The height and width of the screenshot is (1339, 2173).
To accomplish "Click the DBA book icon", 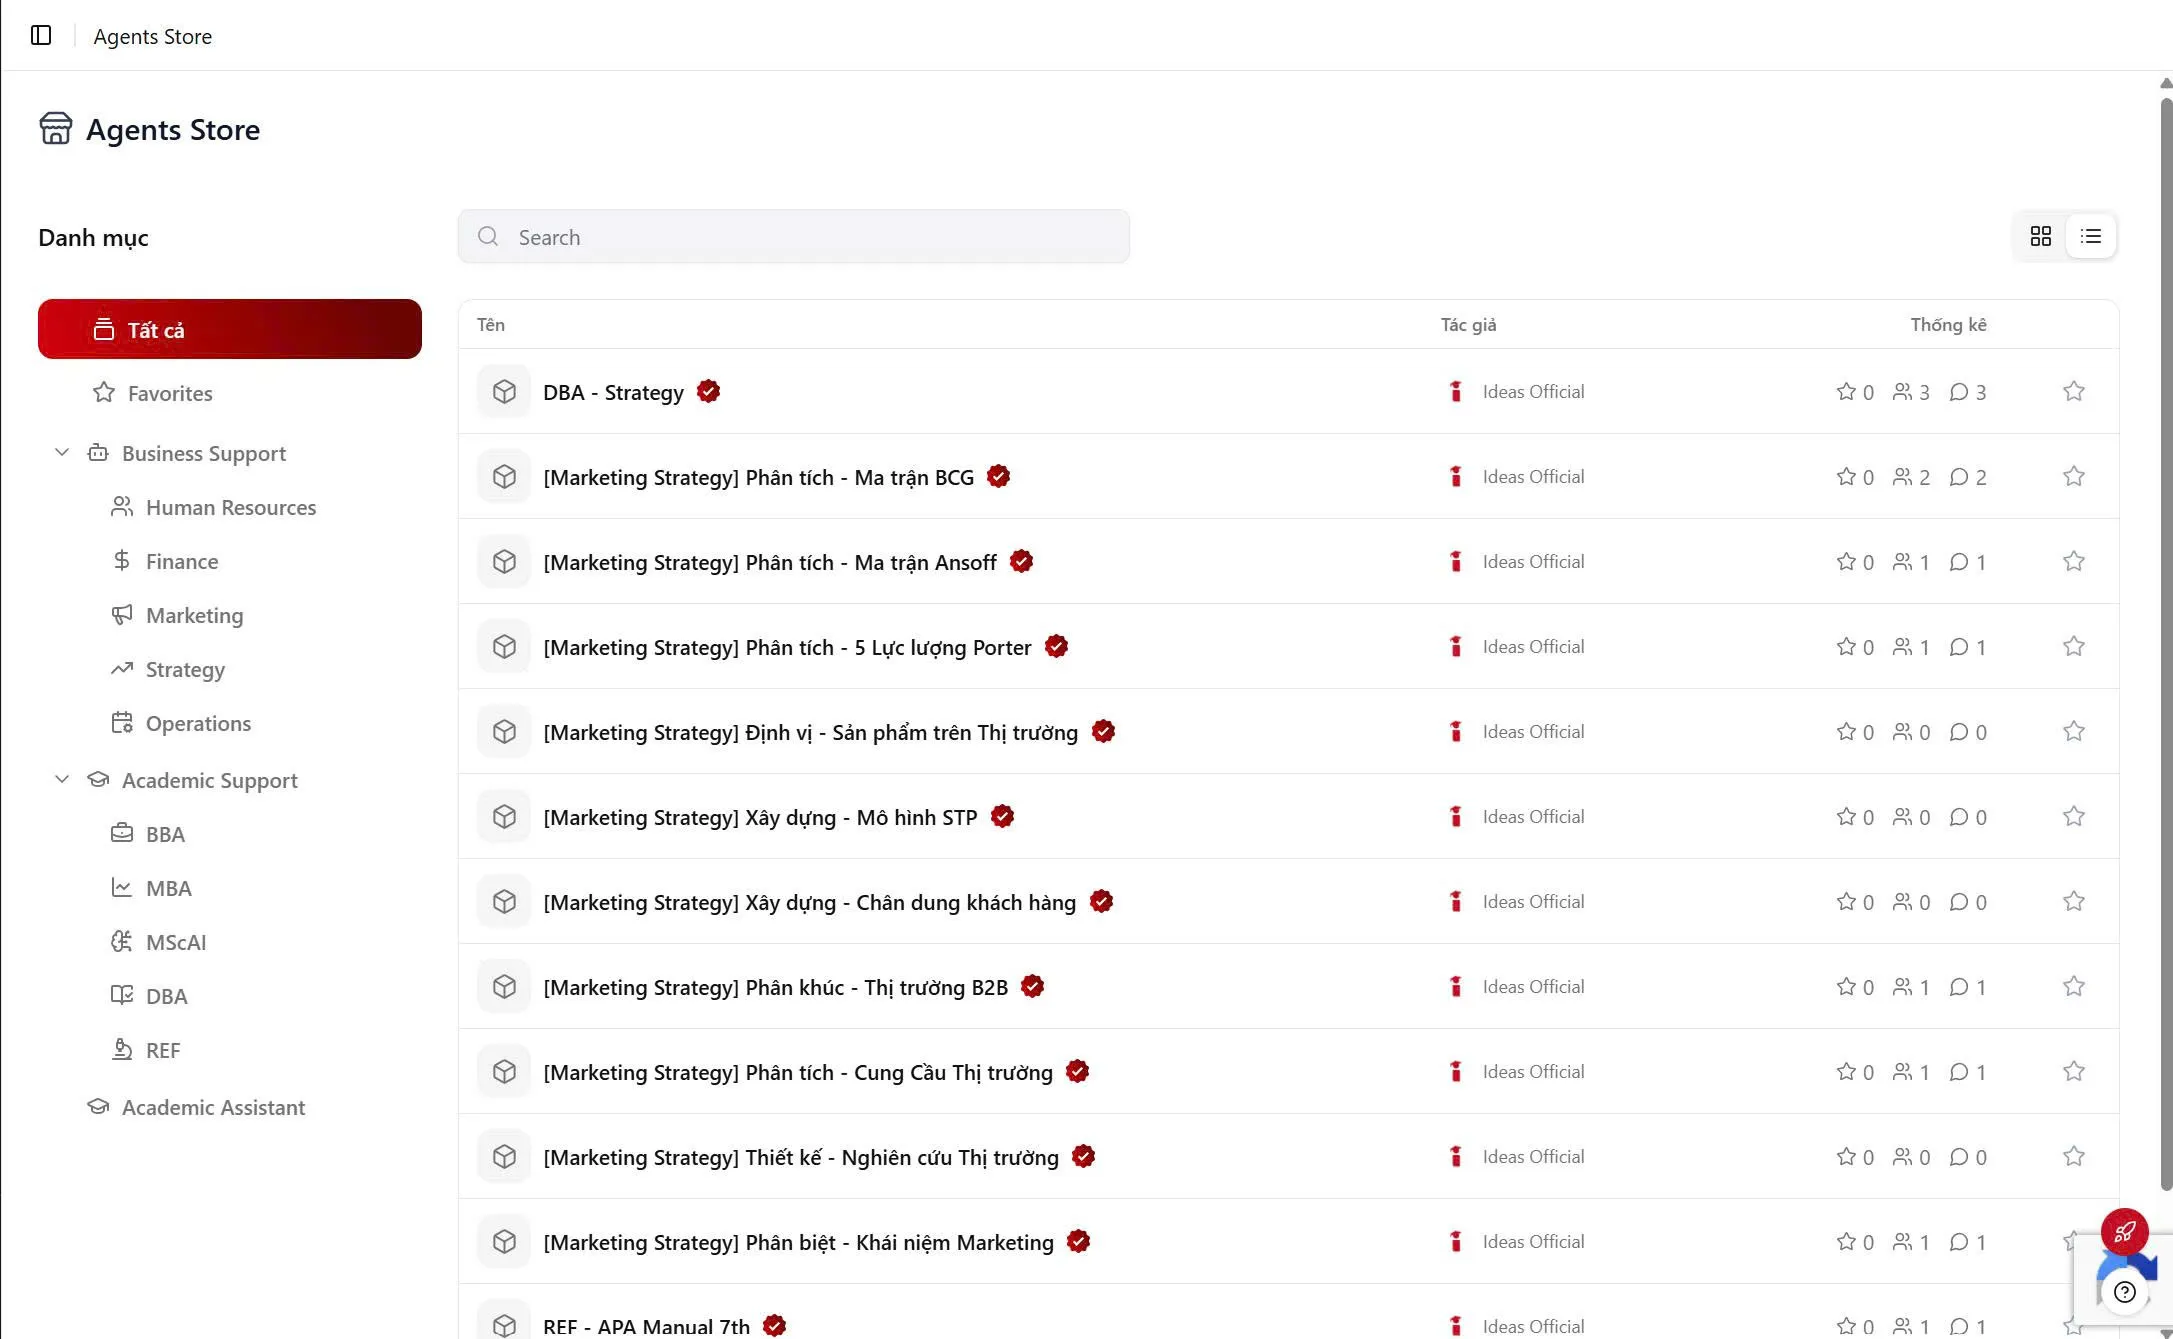I will [122, 995].
